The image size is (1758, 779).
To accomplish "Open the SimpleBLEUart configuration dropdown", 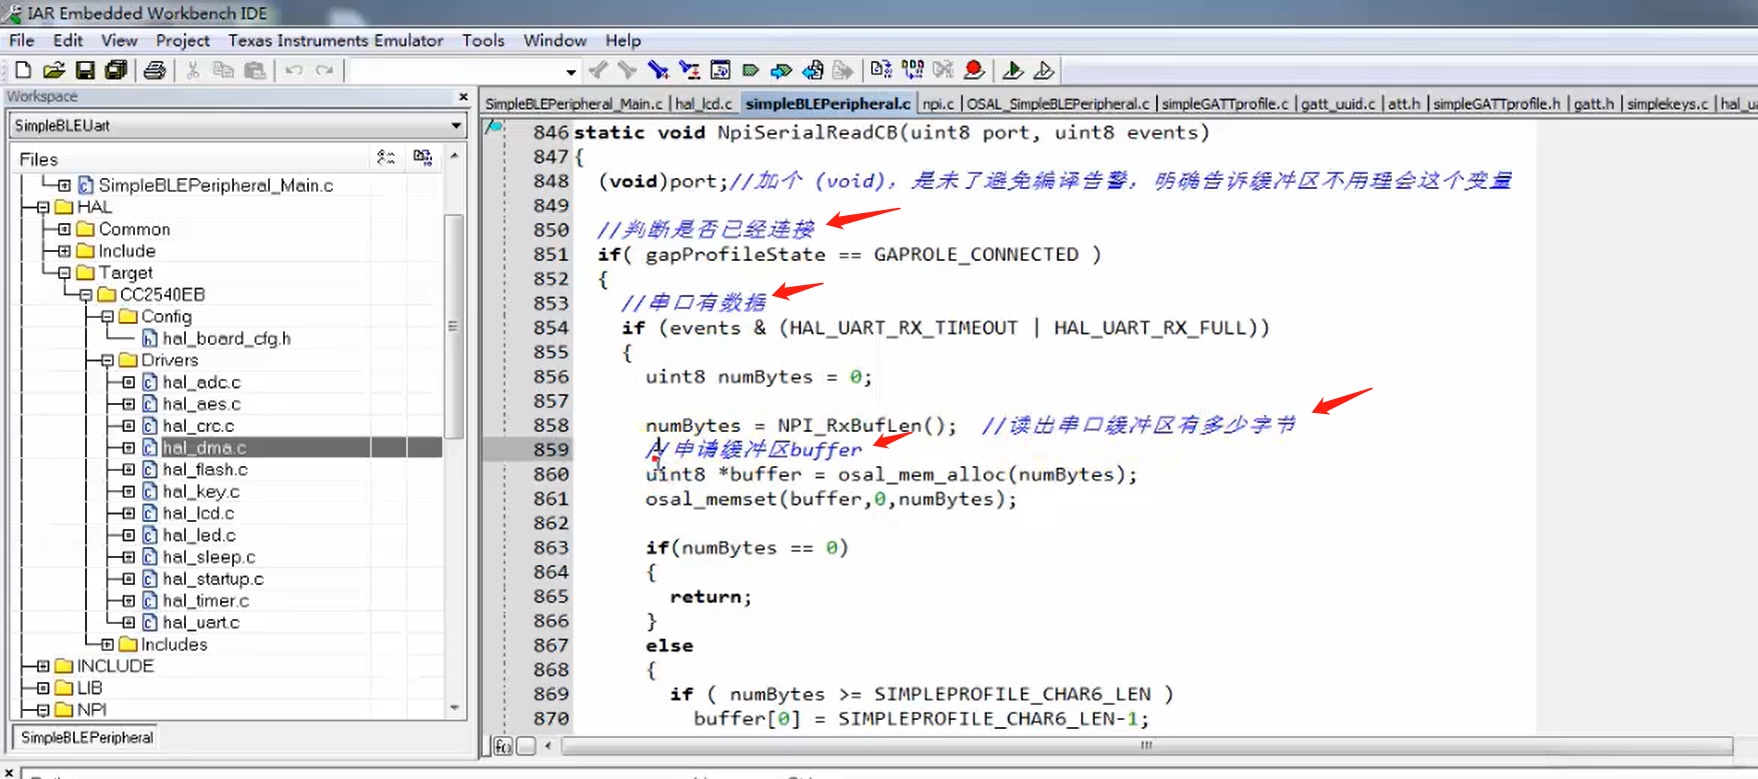I will 456,126.
